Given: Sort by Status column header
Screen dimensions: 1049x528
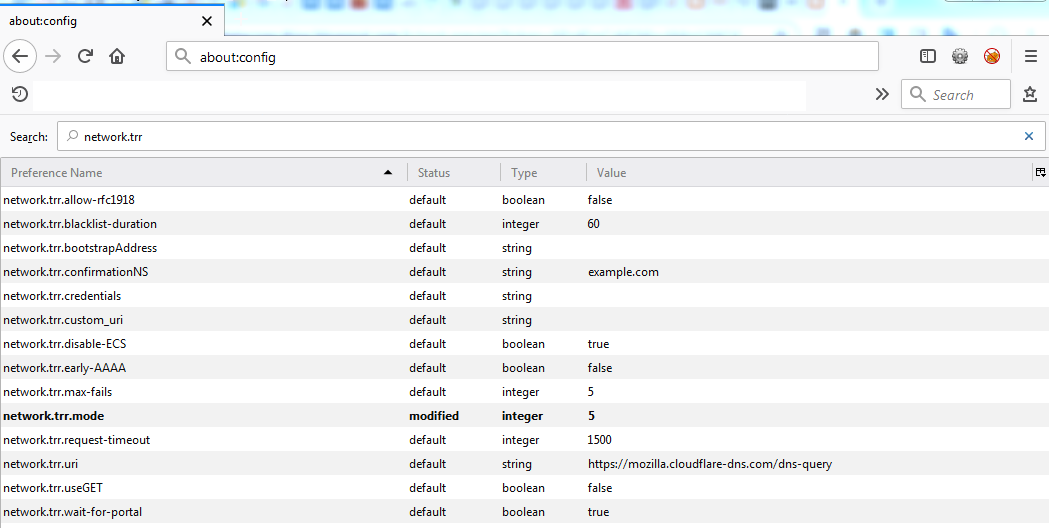Looking at the screenshot, I should (x=454, y=173).
